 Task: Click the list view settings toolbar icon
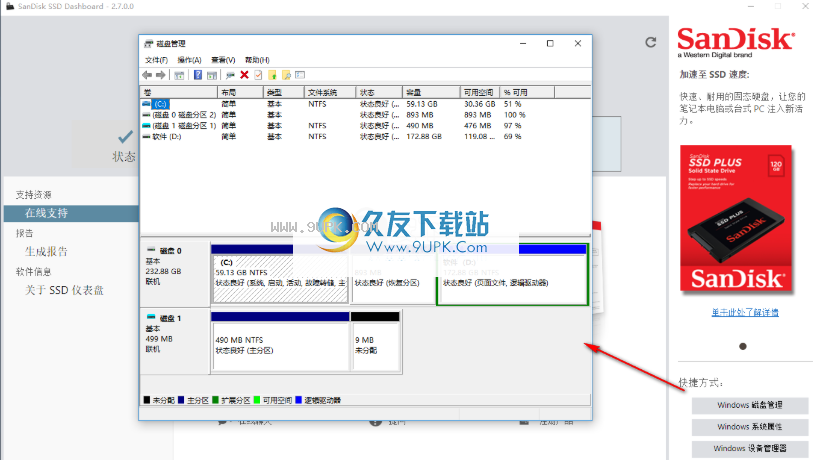pos(300,75)
